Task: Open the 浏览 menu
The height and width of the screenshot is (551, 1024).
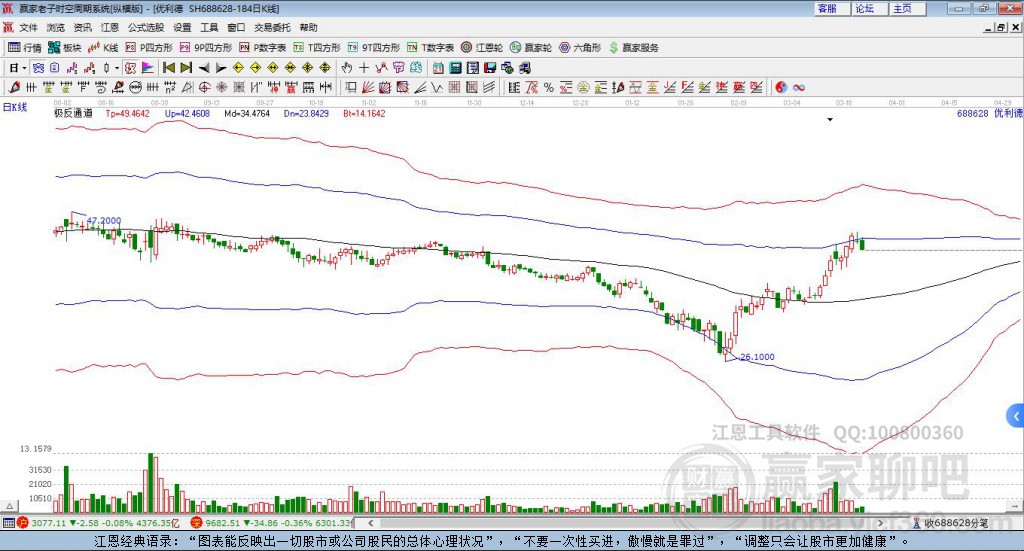Action: pyautogui.click(x=56, y=27)
